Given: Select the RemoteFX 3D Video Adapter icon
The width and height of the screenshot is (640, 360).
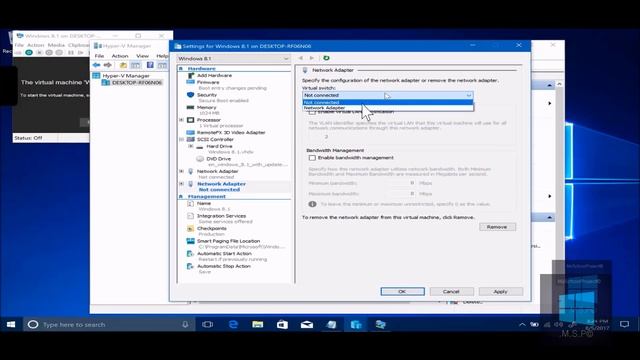Looking at the screenshot, I should pyautogui.click(x=190, y=133).
